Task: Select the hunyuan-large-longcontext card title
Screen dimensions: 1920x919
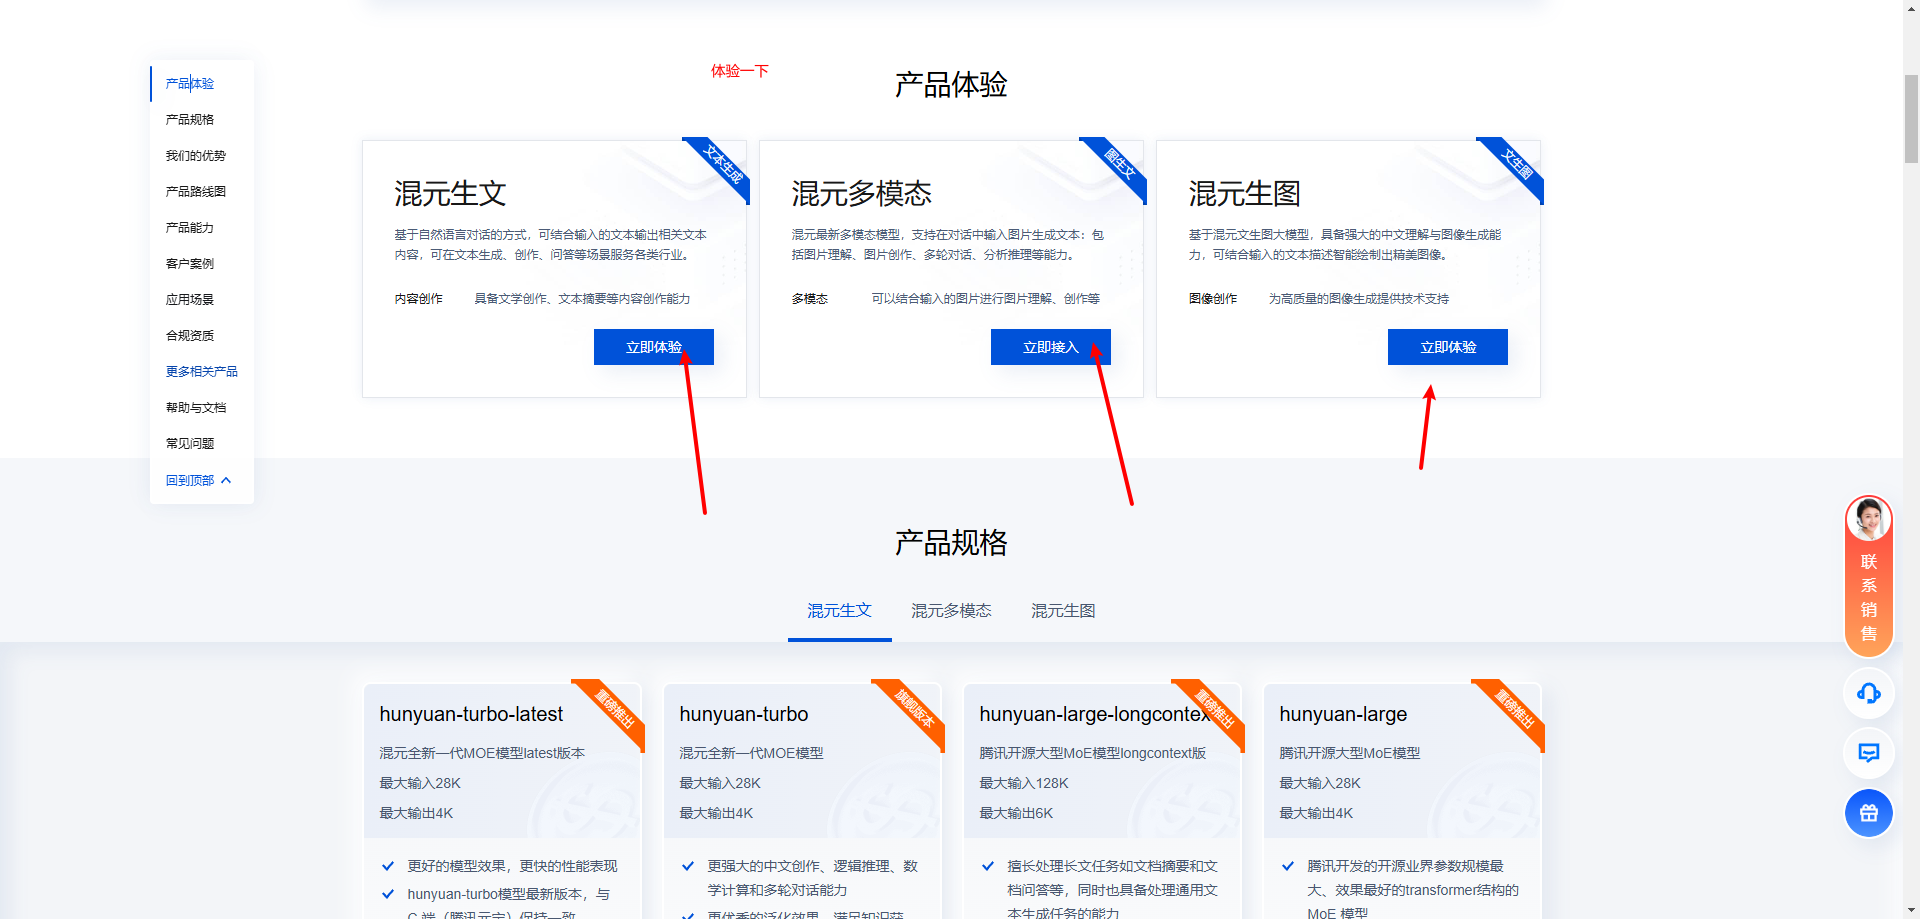Action: point(1095,714)
